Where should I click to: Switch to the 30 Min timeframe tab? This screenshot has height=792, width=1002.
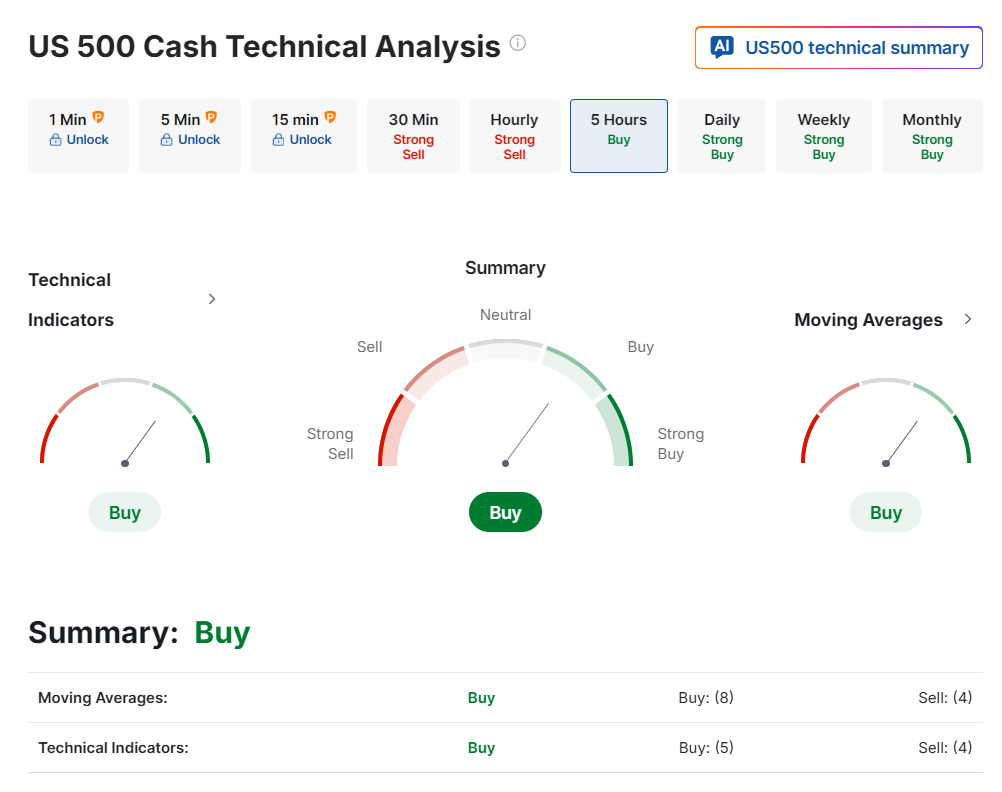[413, 136]
